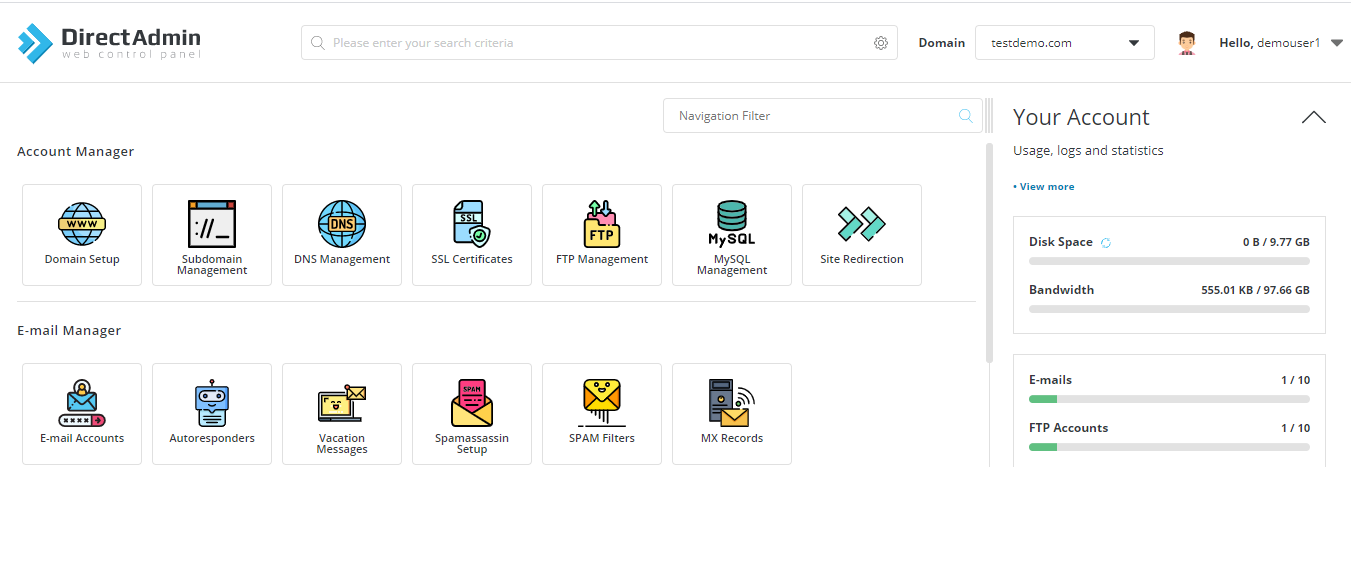Open FTP Management
This screenshot has height=562, width=1351.
602,235
